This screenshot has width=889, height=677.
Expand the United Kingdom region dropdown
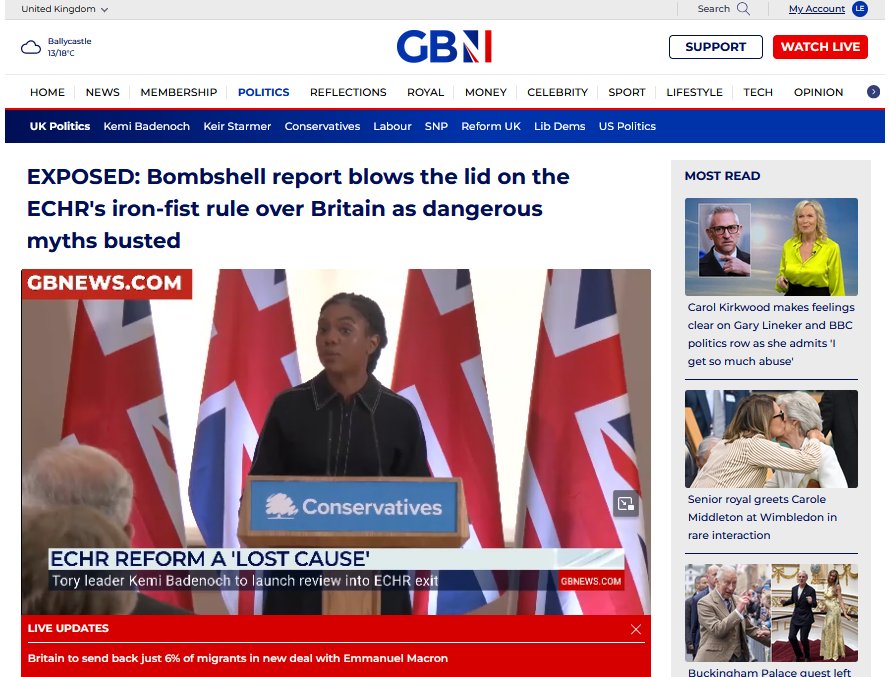[65, 9]
